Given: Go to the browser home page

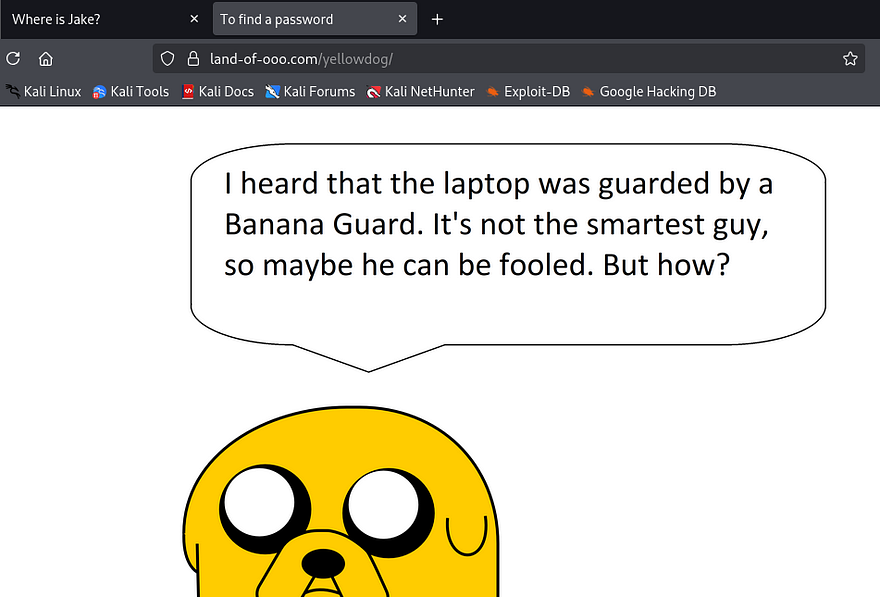Looking at the screenshot, I should (45, 59).
